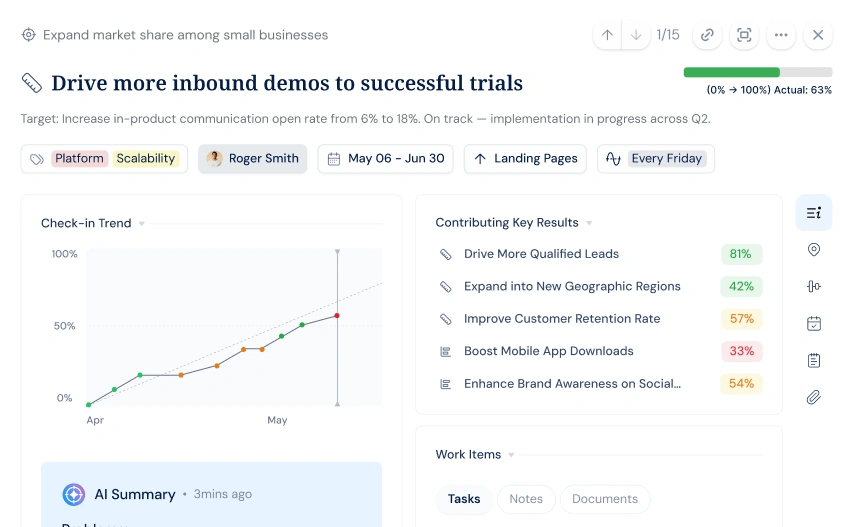Collapse the Work Items section
Viewport: 853px width, 527px height.
[x=511, y=455]
